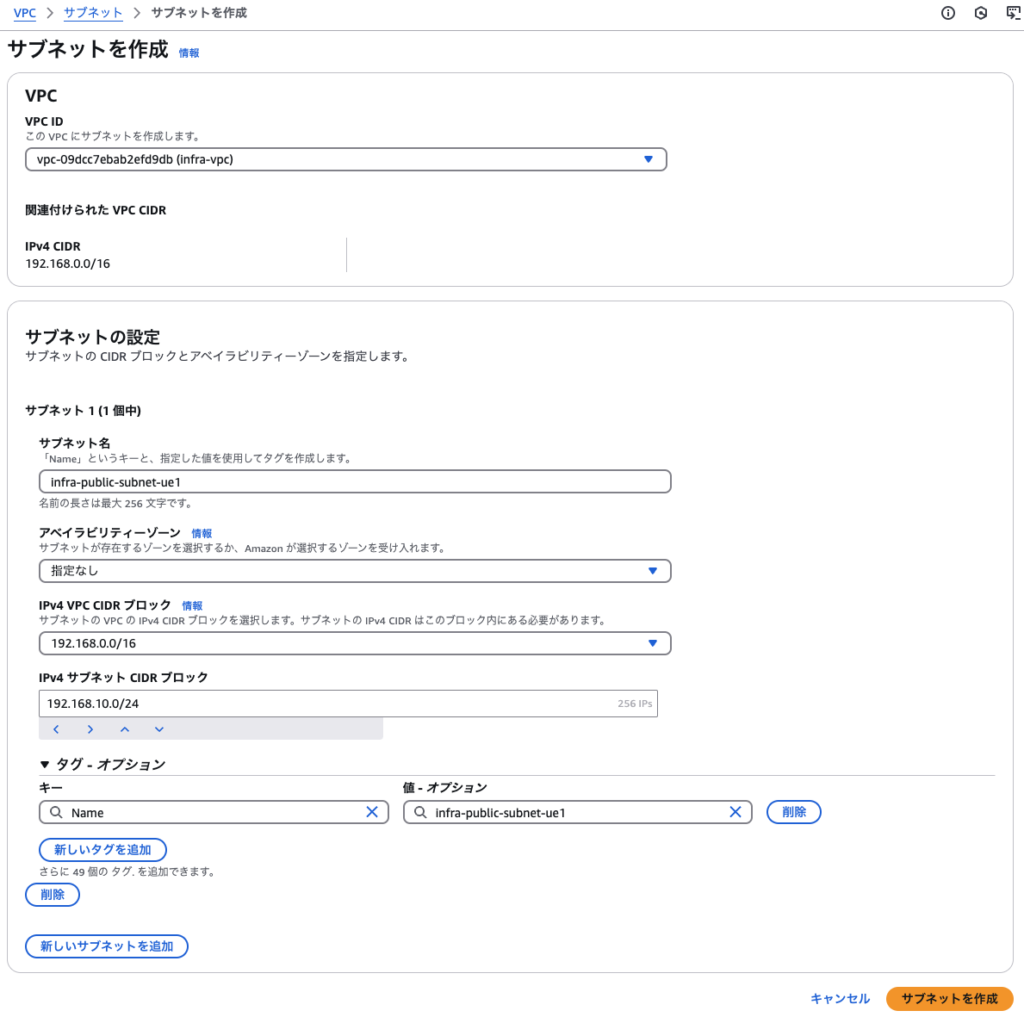The image size is (1024, 1017).
Task: Click left chevron under subnet CIDR block
Action: [56, 729]
